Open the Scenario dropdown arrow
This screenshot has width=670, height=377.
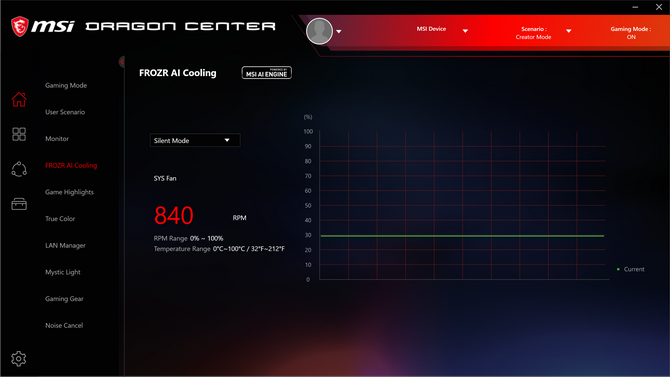[569, 31]
